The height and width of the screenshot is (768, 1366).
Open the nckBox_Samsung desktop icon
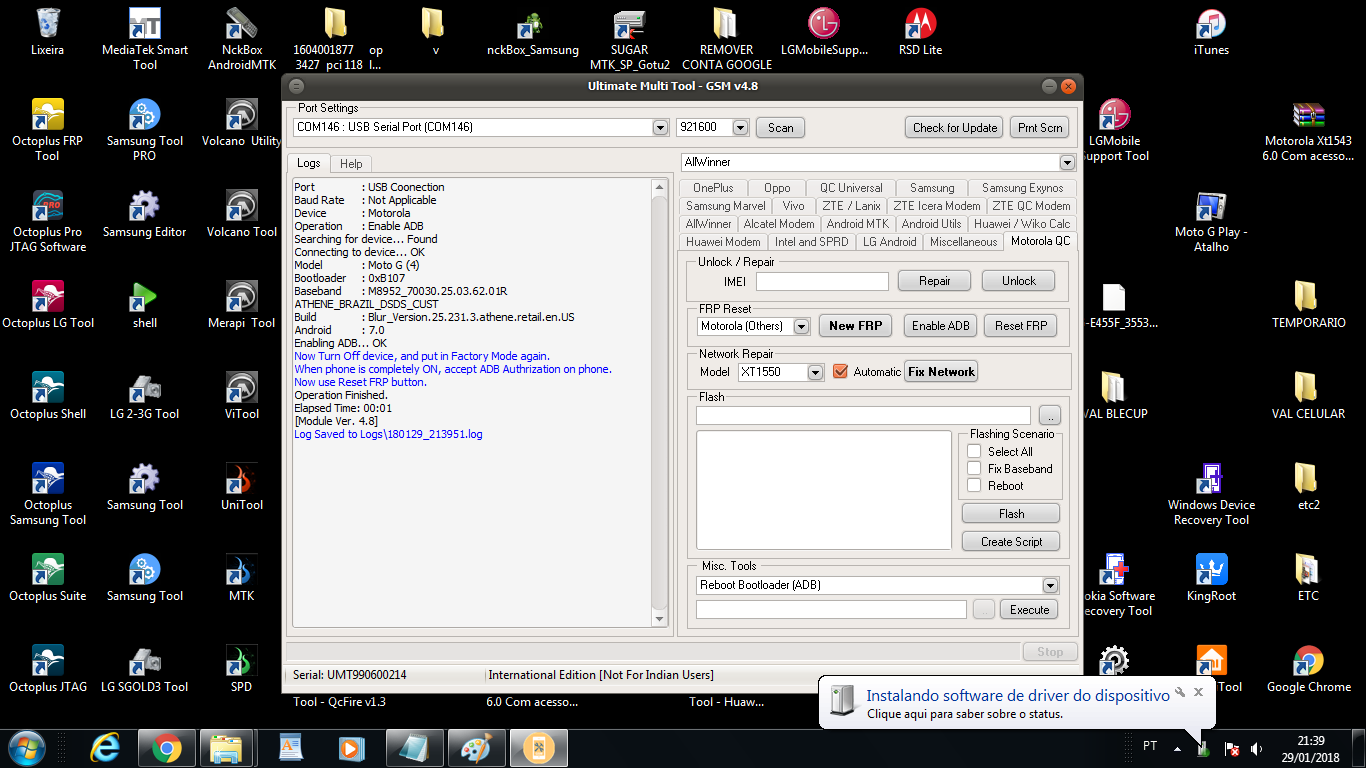(532, 32)
